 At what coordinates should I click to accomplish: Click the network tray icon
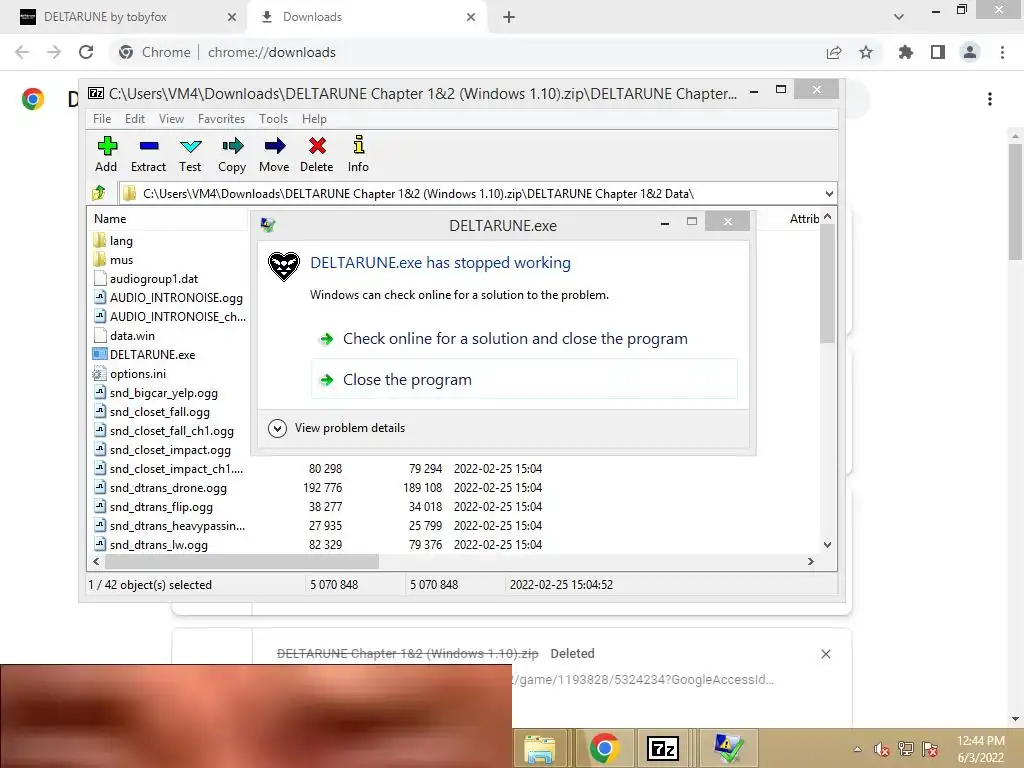point(906,749)
